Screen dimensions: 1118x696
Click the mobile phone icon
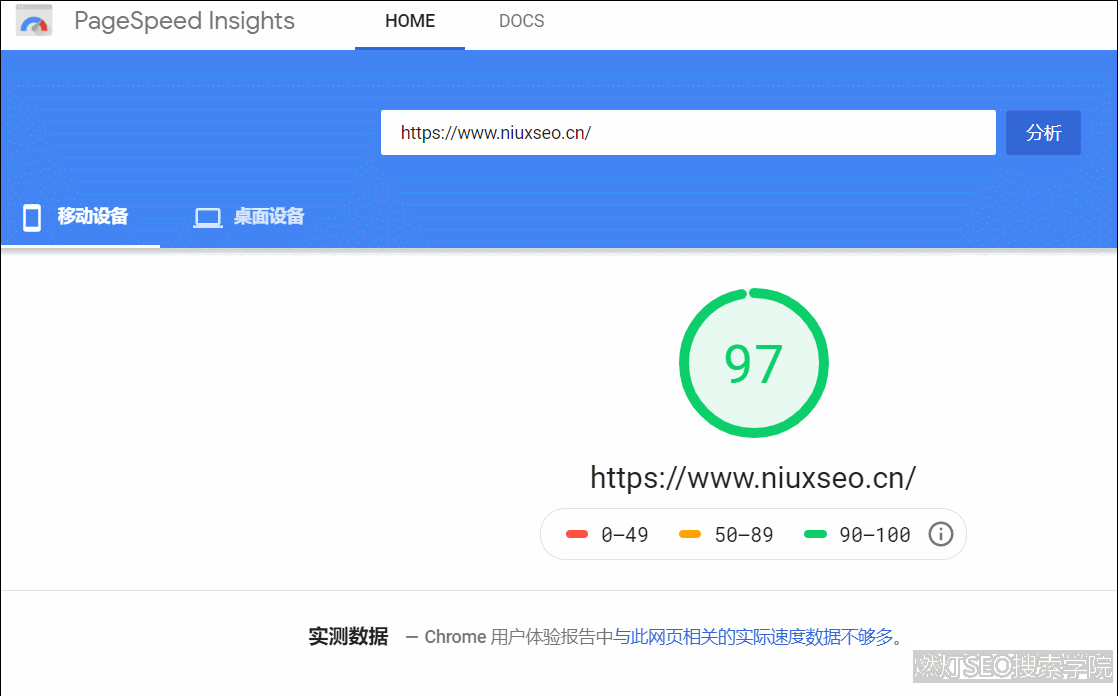coord(32,218)
